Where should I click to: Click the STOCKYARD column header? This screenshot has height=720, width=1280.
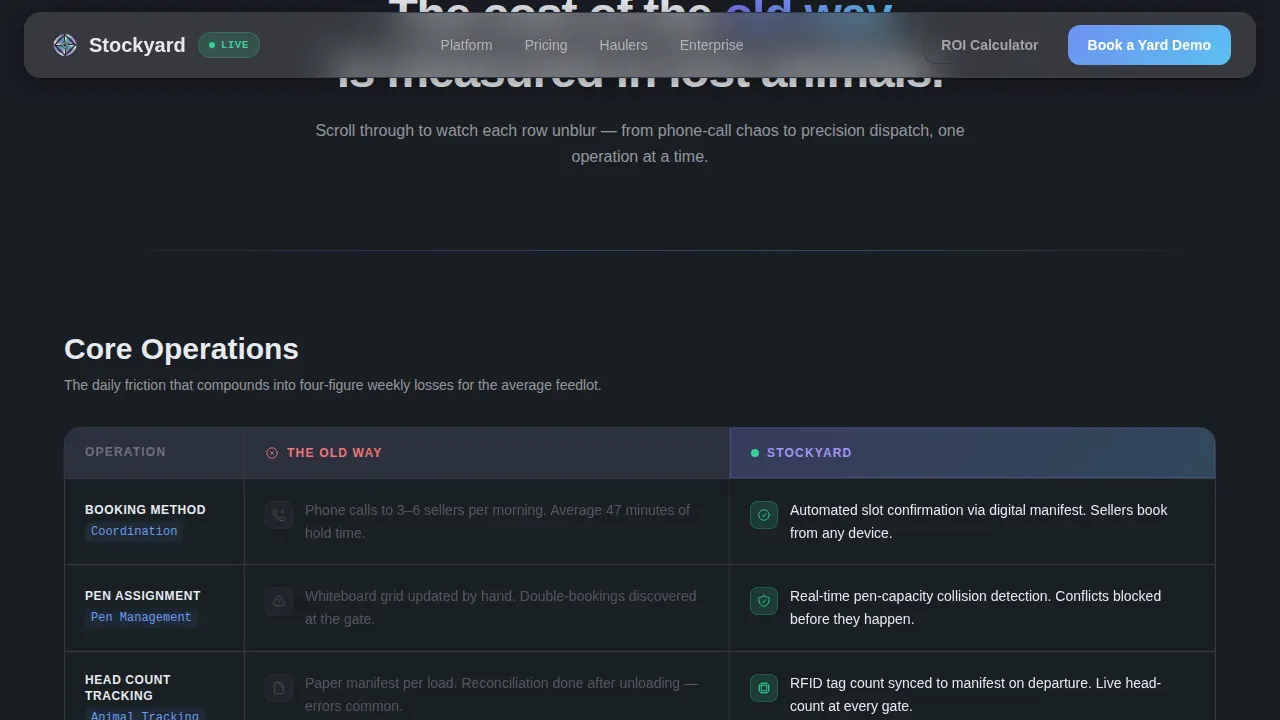click(x=809, y=453)
